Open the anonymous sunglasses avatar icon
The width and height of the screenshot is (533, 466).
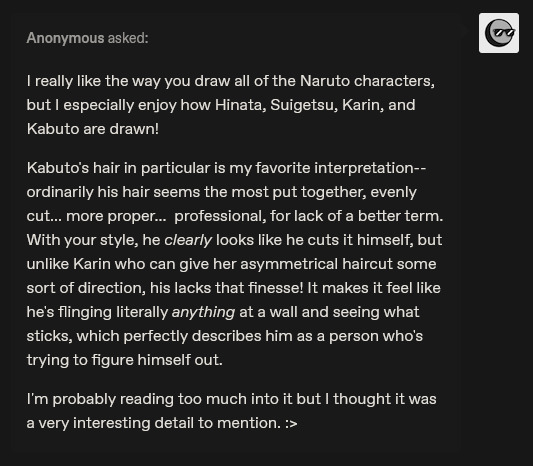click(x=499, y=33)
